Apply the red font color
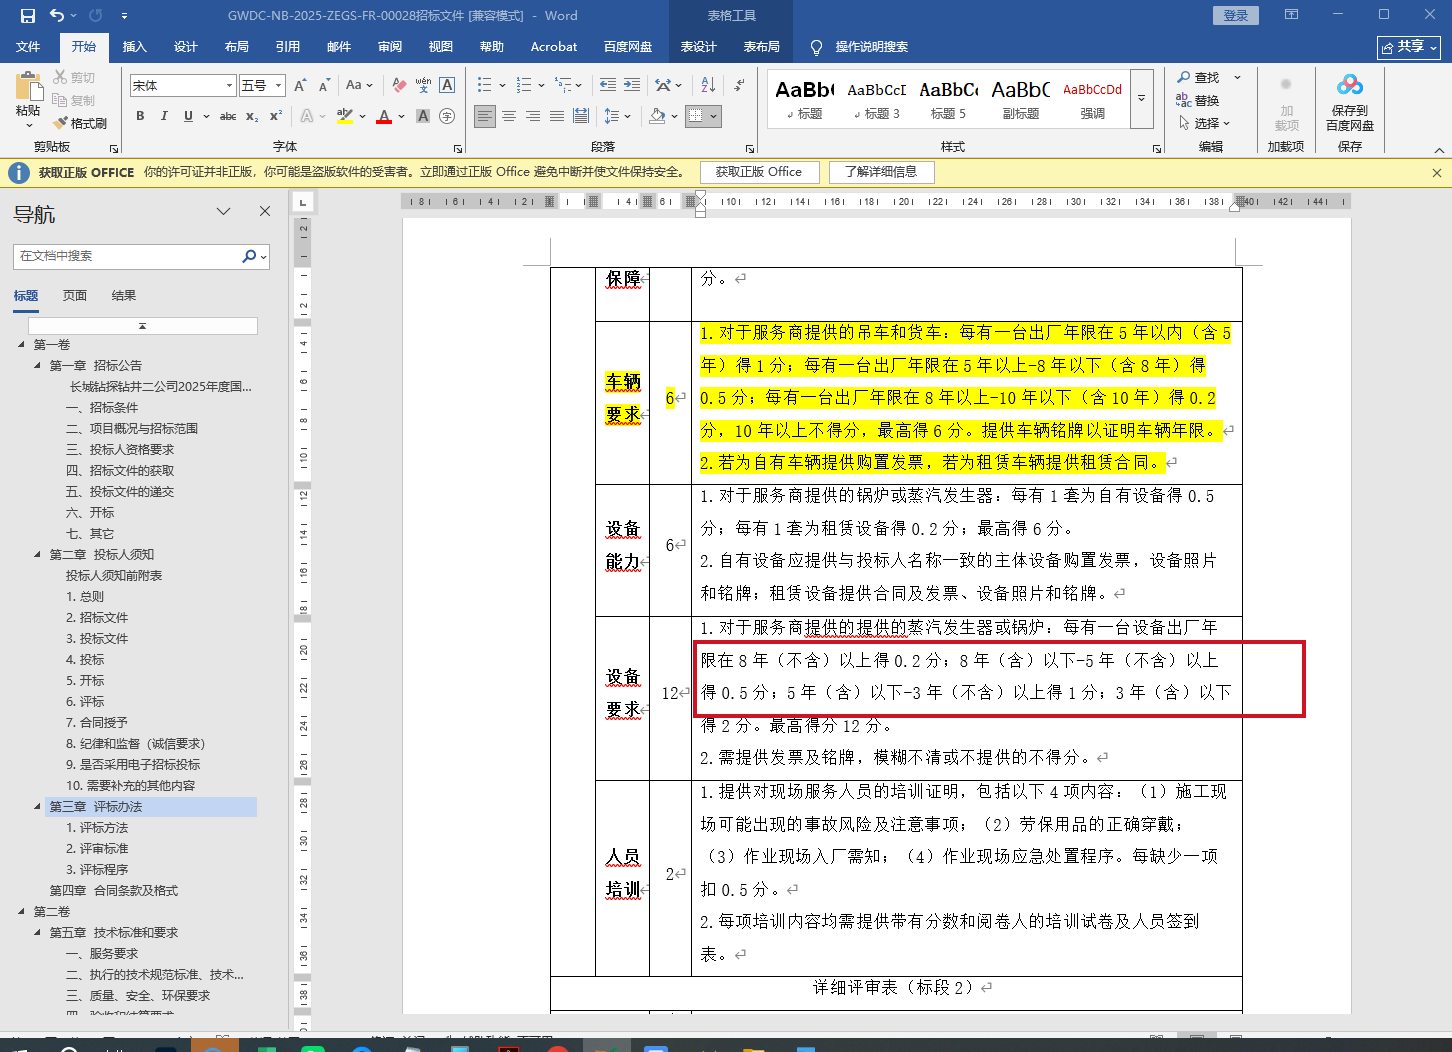 (384, 116)
